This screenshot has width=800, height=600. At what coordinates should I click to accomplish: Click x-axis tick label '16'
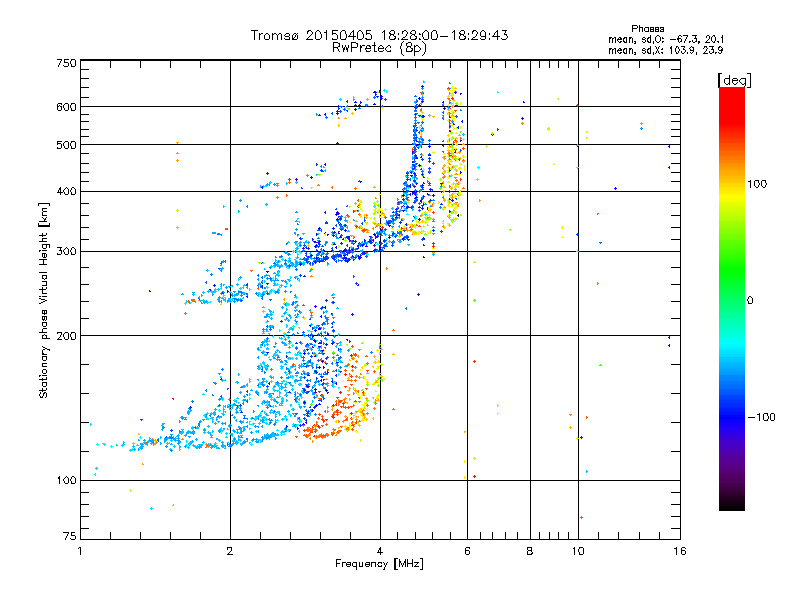point(680,551)
